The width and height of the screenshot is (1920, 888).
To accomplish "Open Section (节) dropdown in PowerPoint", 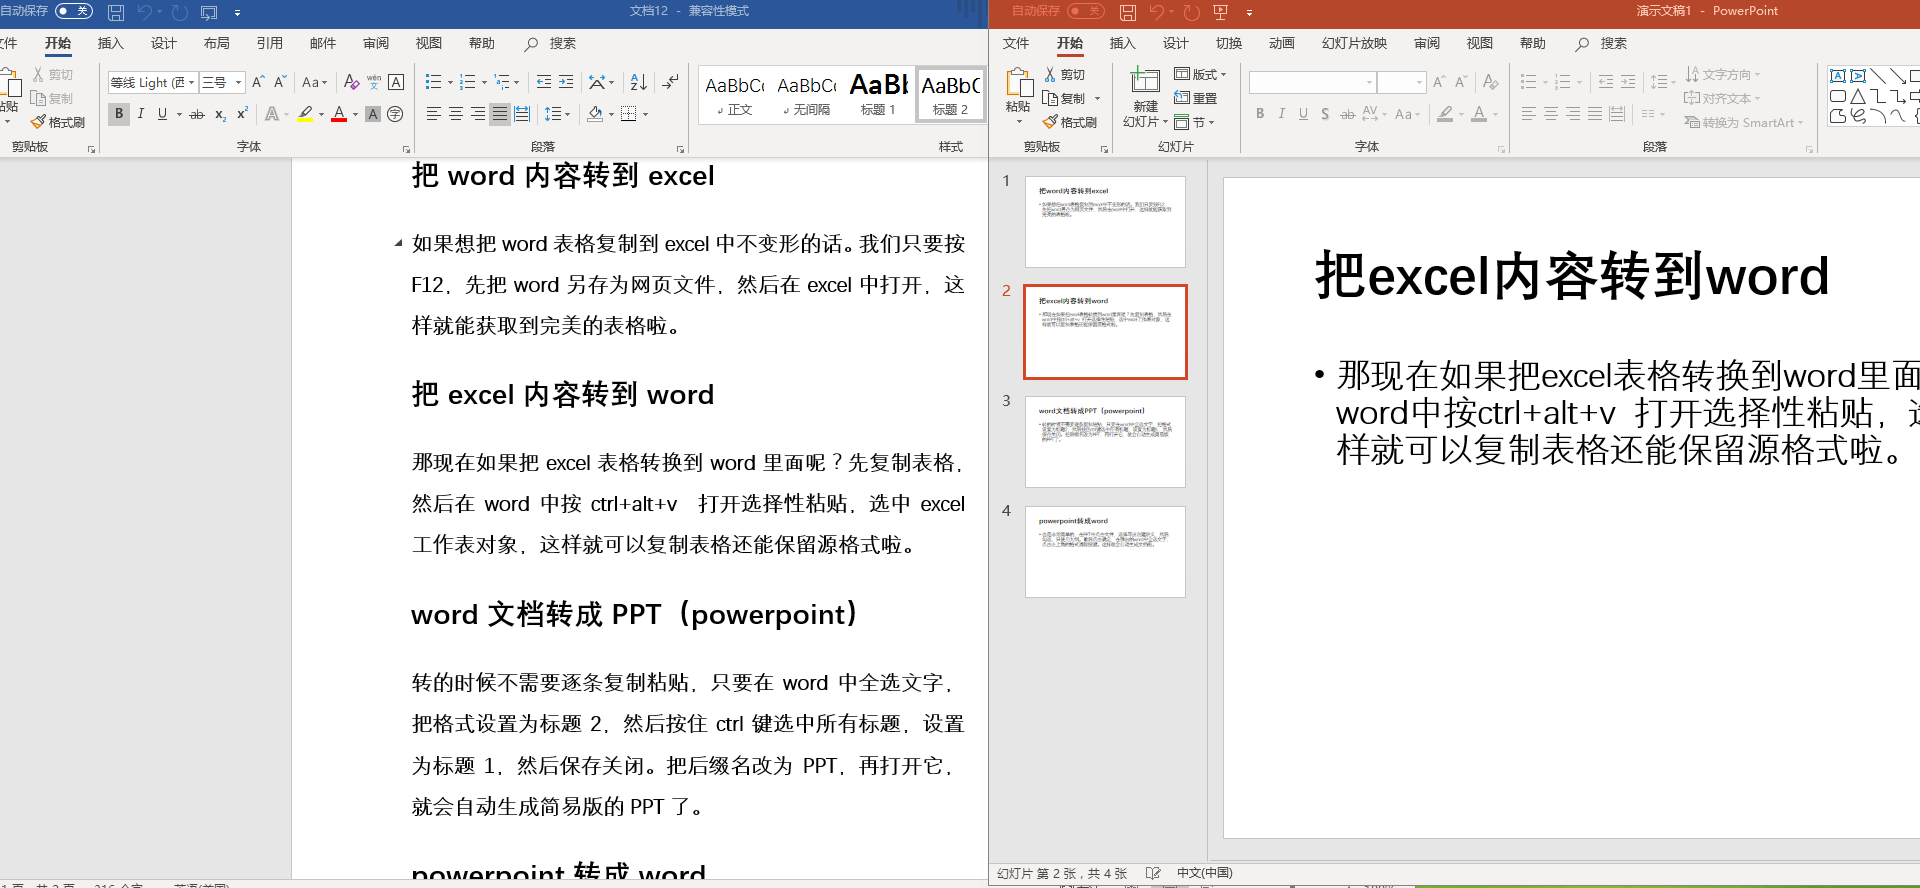I will point(1194,122).
